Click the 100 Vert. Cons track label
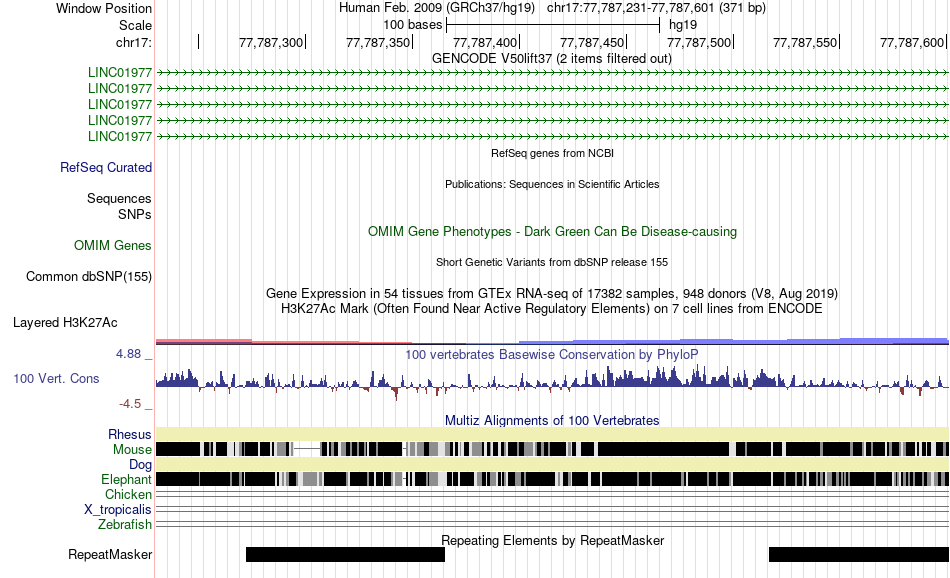Viewport: 950px width, 578px height. pos(56,379)
